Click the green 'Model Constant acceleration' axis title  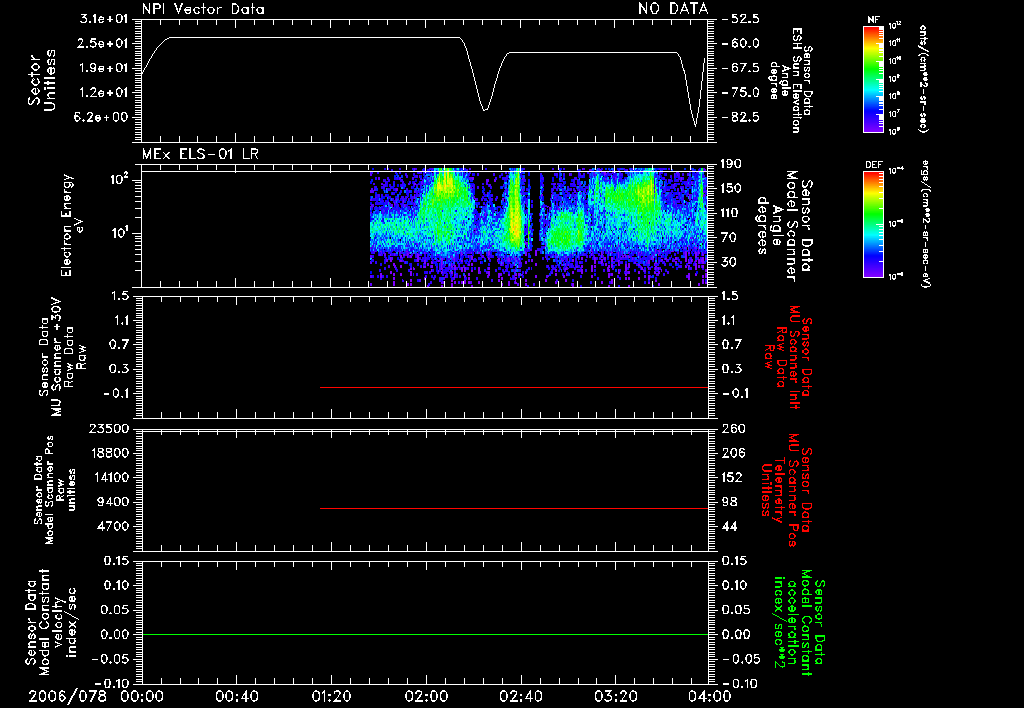799,623
